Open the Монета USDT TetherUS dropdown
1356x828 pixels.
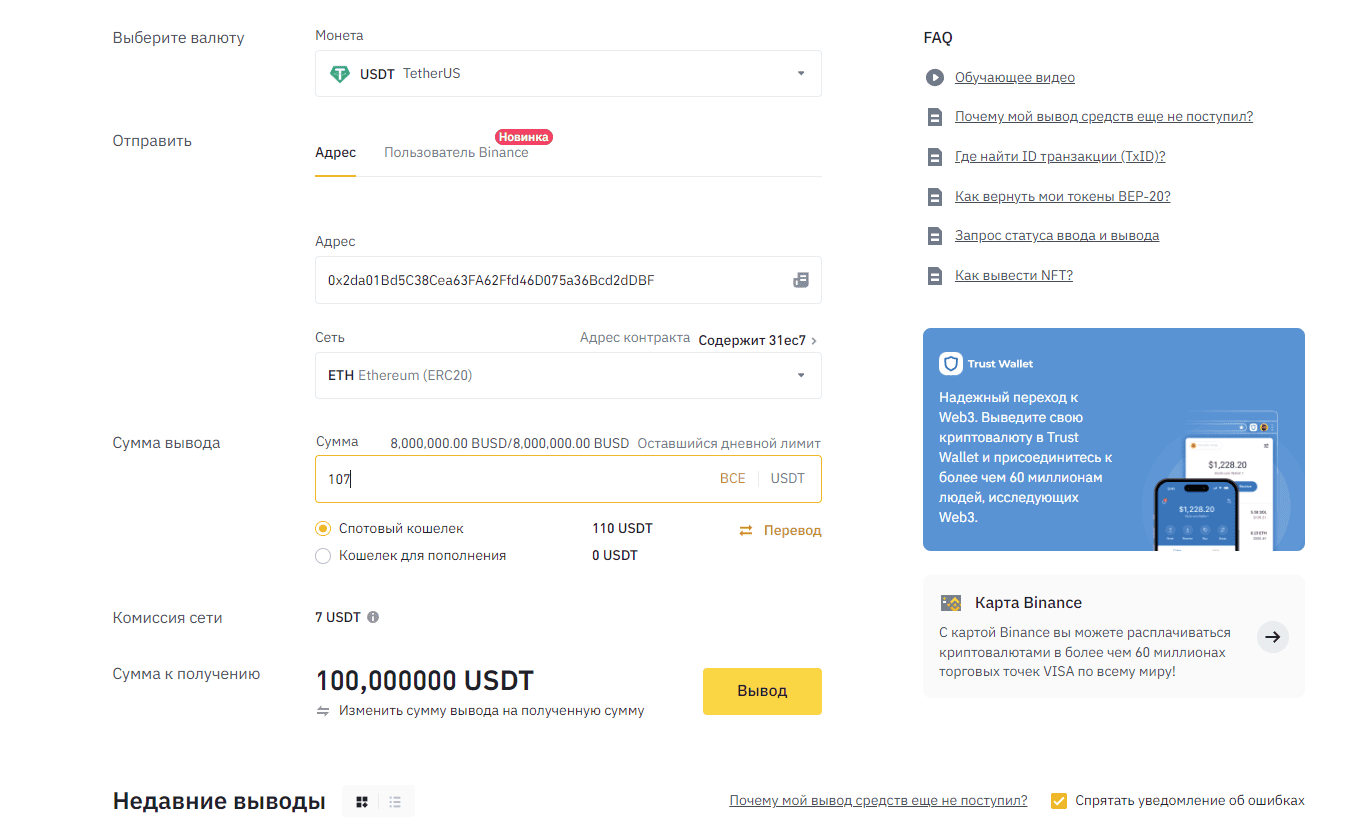pyautogui.click(x=568, y=73)
